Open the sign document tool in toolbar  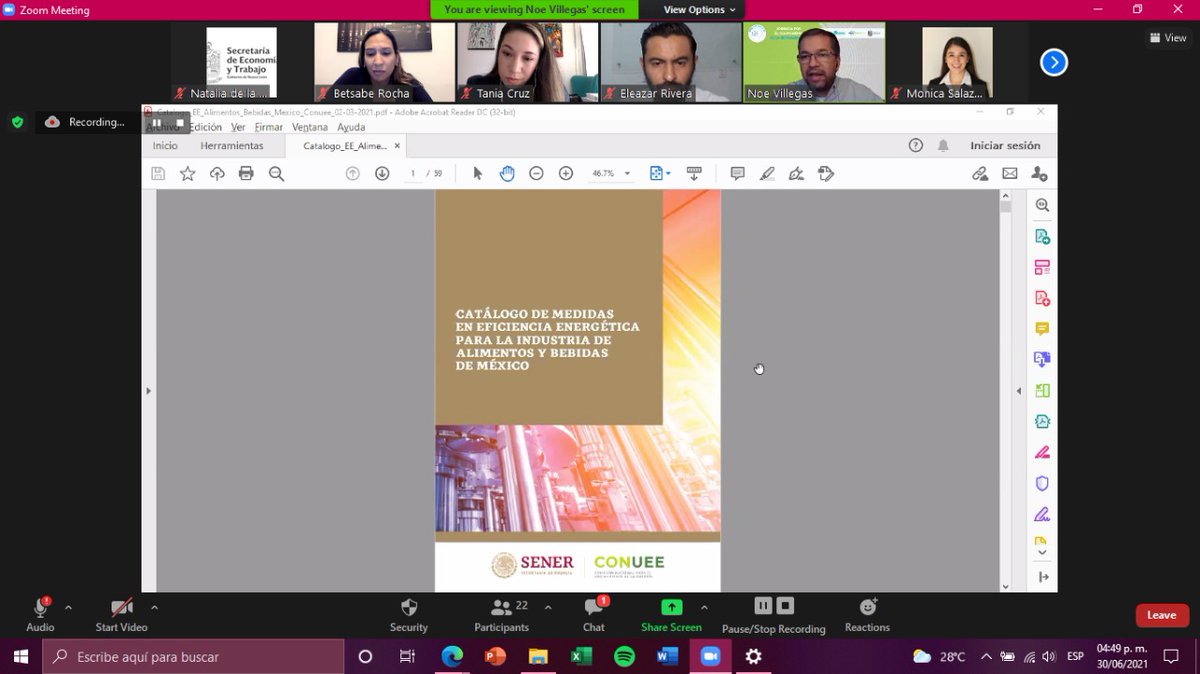796,173
